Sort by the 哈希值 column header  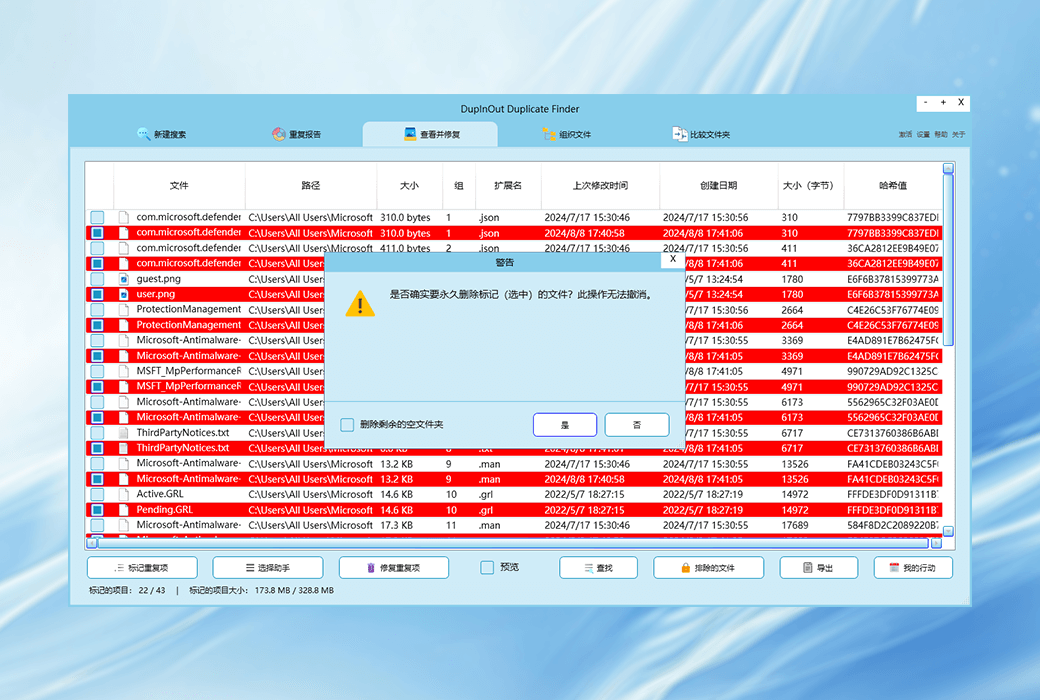(893, 186)
